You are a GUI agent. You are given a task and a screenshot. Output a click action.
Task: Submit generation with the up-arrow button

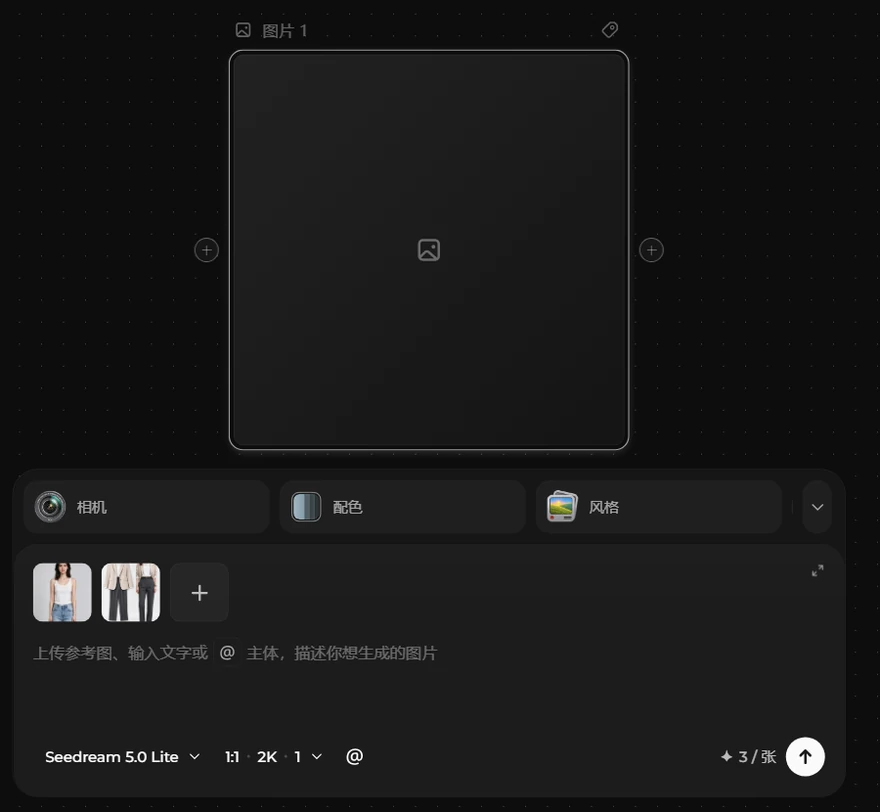(x=805, y=756)
